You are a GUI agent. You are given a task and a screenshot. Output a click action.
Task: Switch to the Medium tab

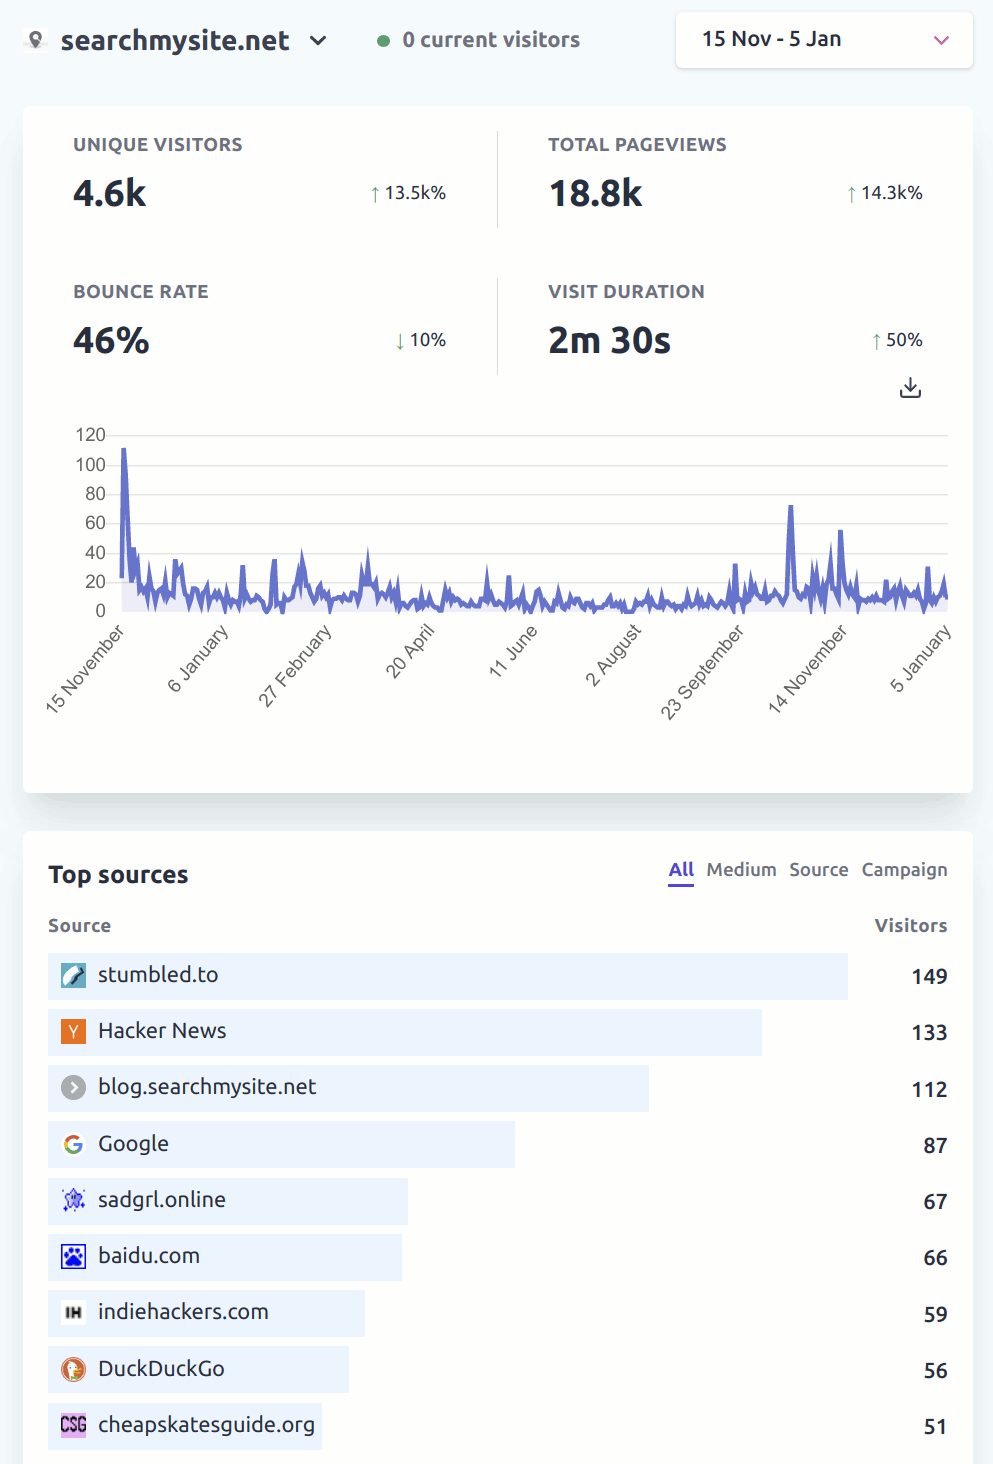pos(741,870)
